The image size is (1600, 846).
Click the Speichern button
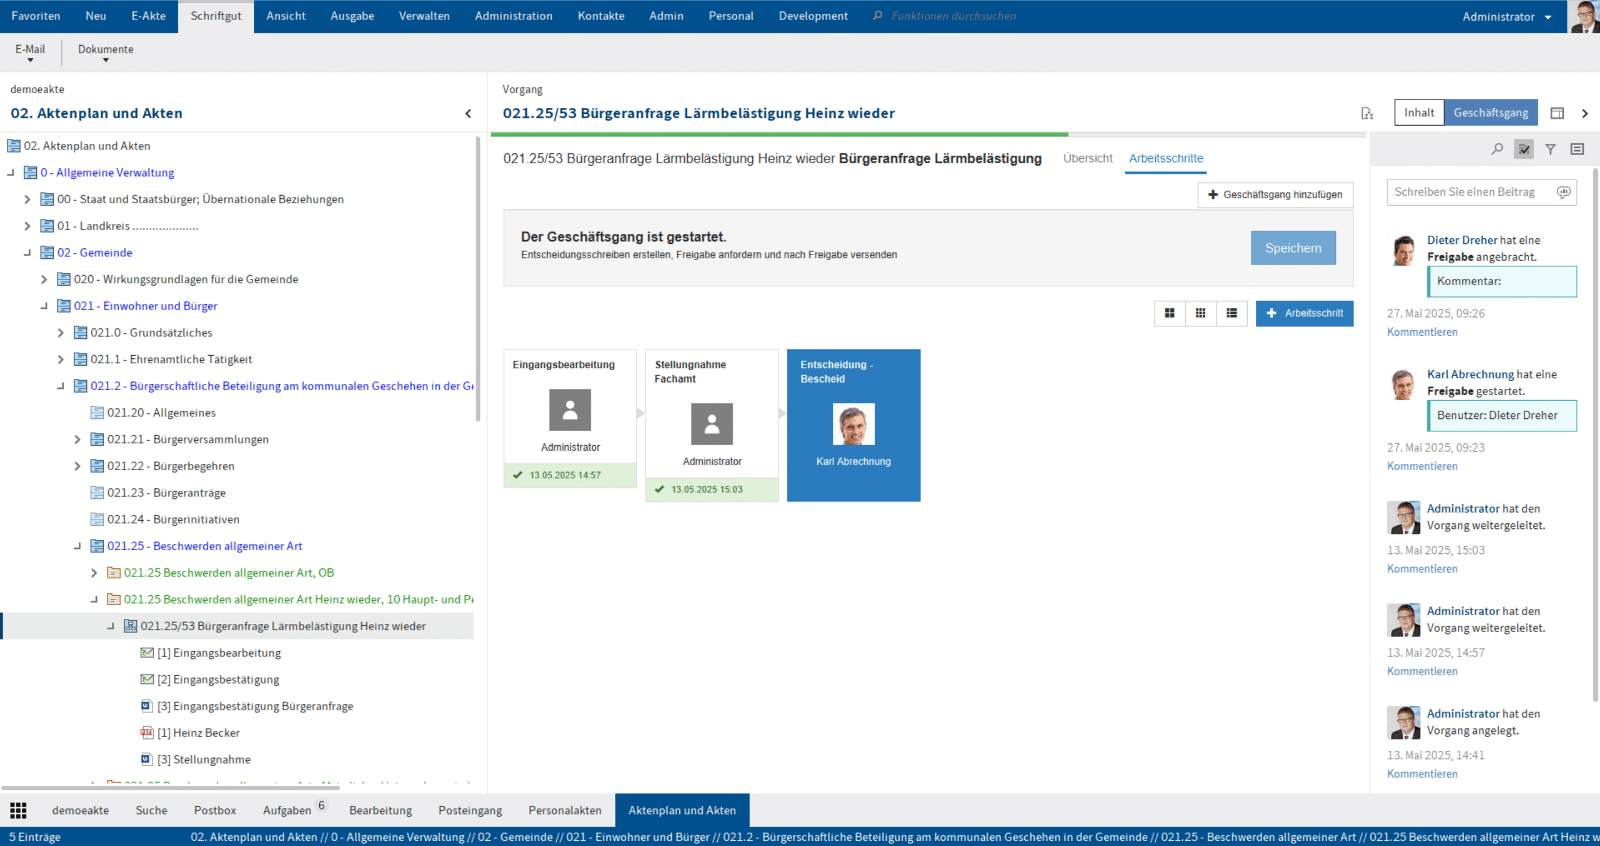[1292, 248]
